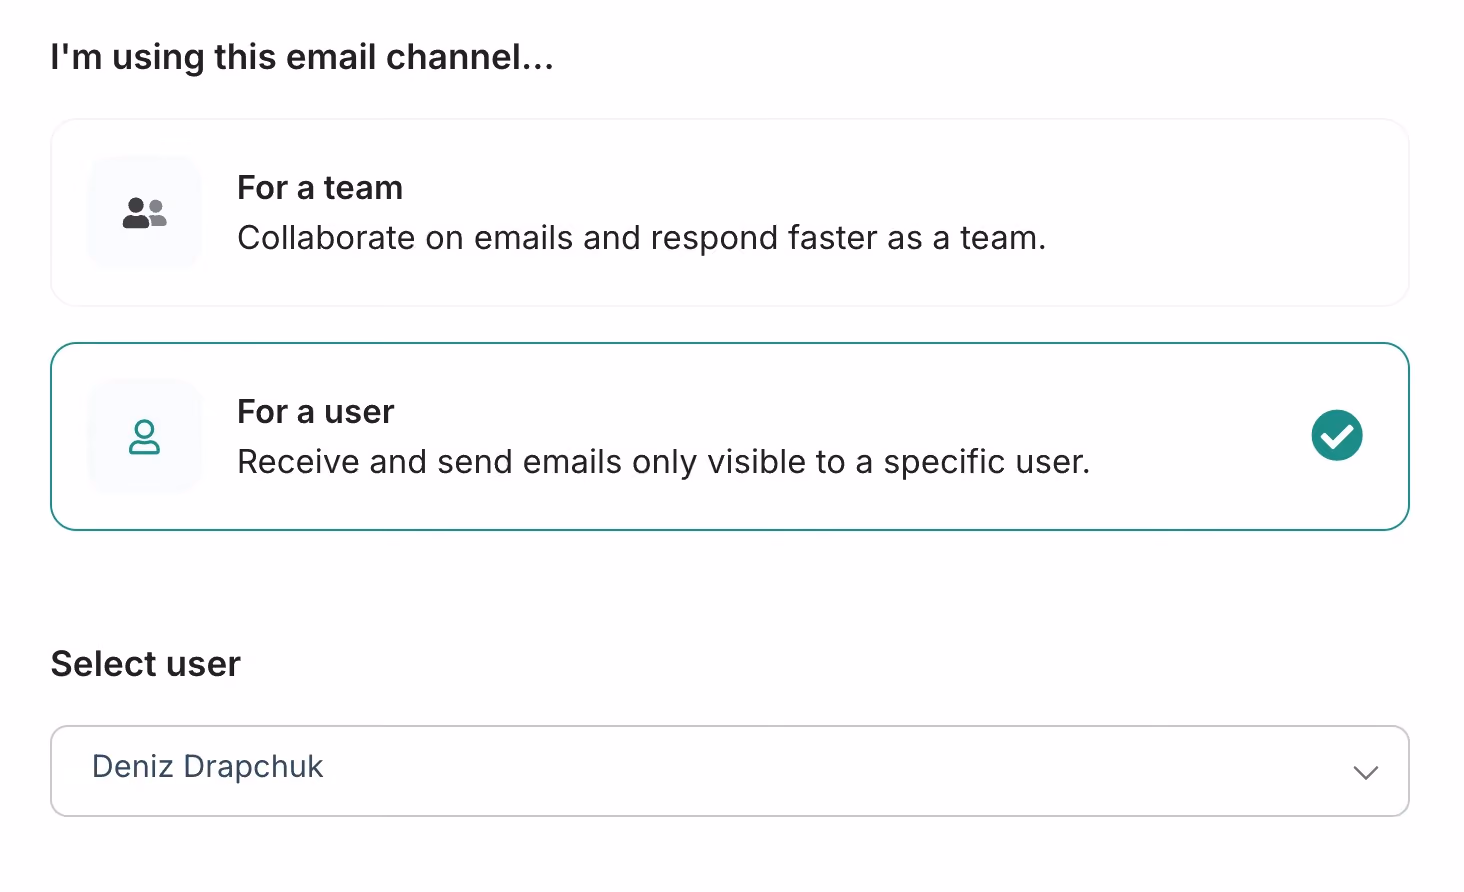Click the 'I'm using this email channel...' heading

(302, 57)
